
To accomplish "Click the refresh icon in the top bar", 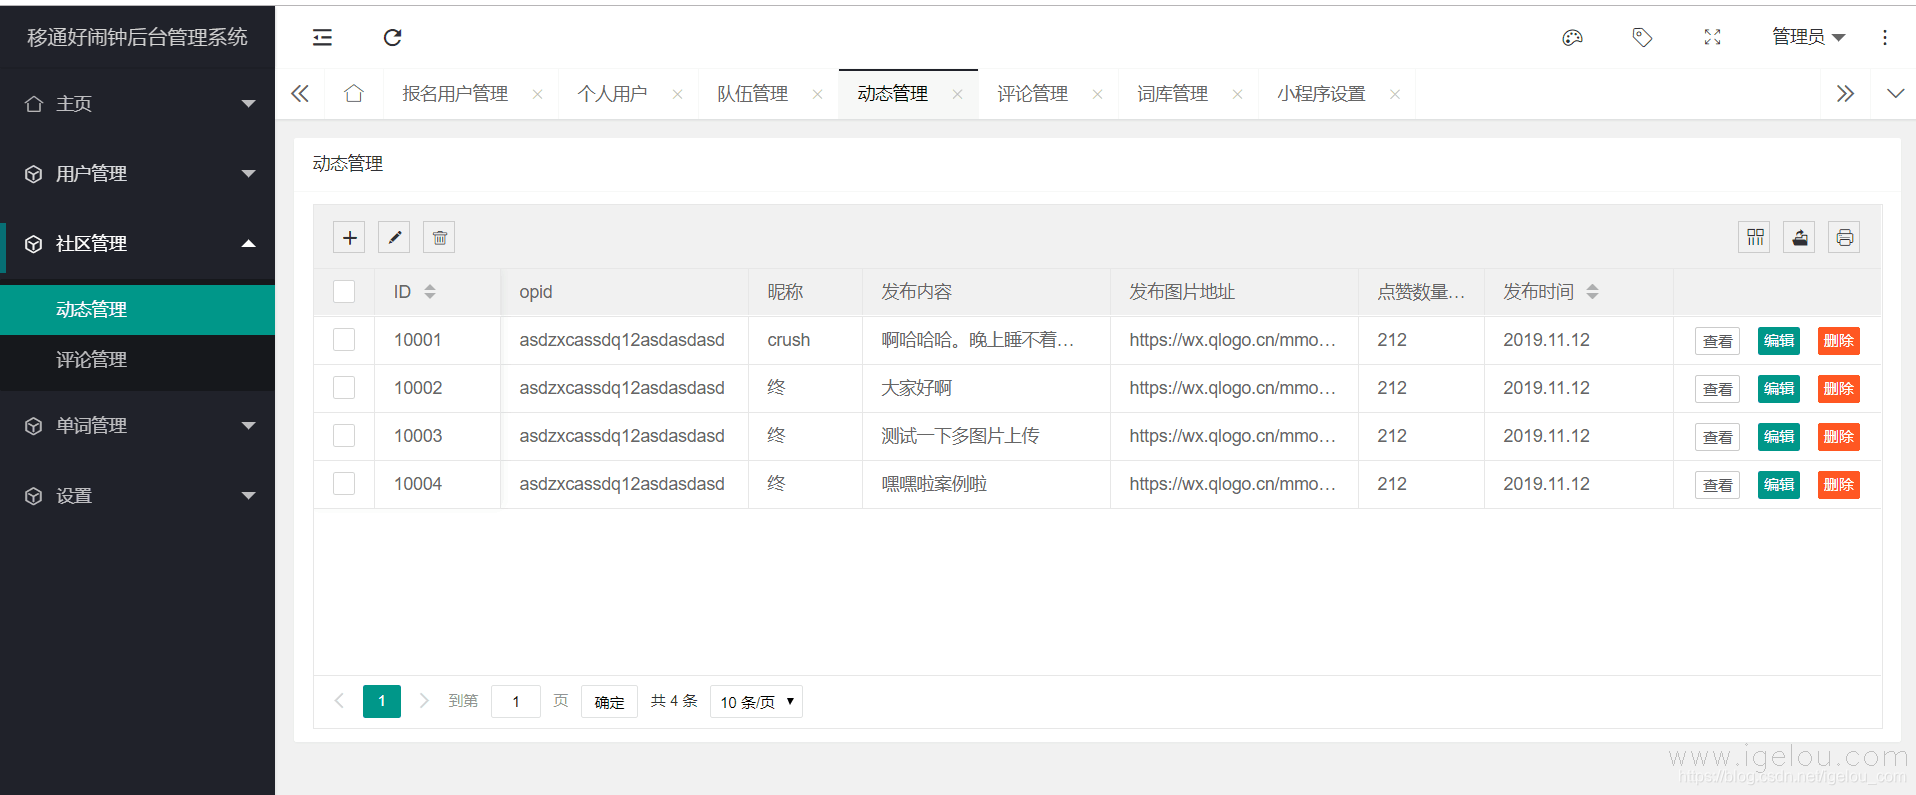I will [x=392, y=37].
